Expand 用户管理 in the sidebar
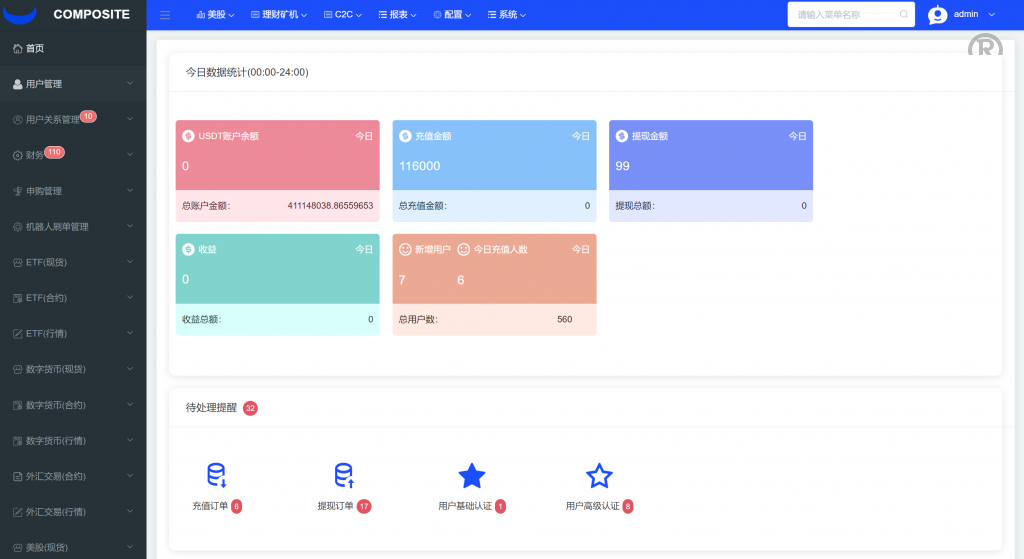 pyautogui.click(x=73, y=84)
